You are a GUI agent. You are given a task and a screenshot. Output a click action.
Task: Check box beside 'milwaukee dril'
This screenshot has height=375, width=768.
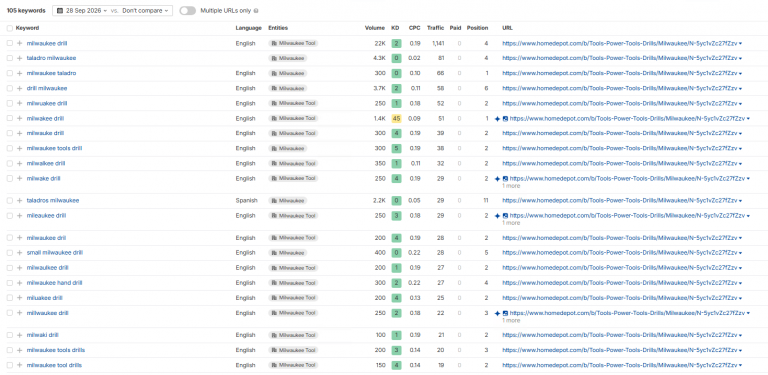pyautogui.click(x=10, y=238)
